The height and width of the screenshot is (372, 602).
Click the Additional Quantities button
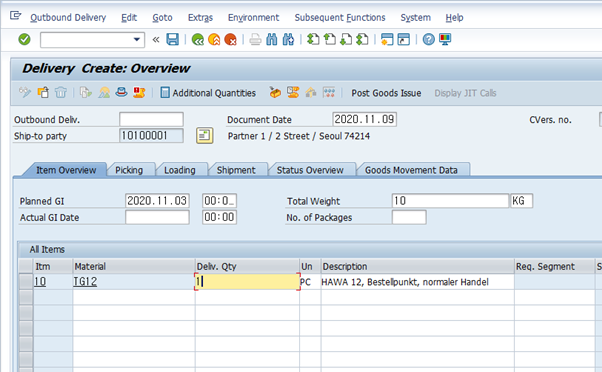point(208,93)
